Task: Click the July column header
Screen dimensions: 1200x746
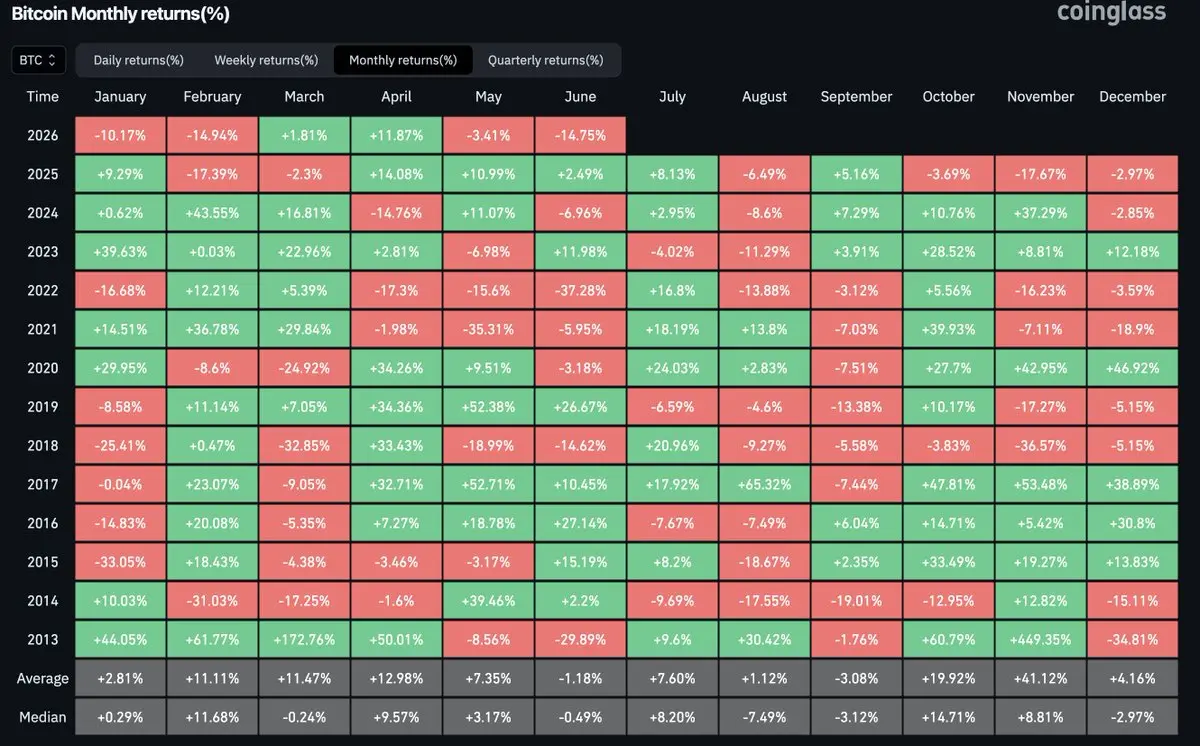Action: coord(672,97)
